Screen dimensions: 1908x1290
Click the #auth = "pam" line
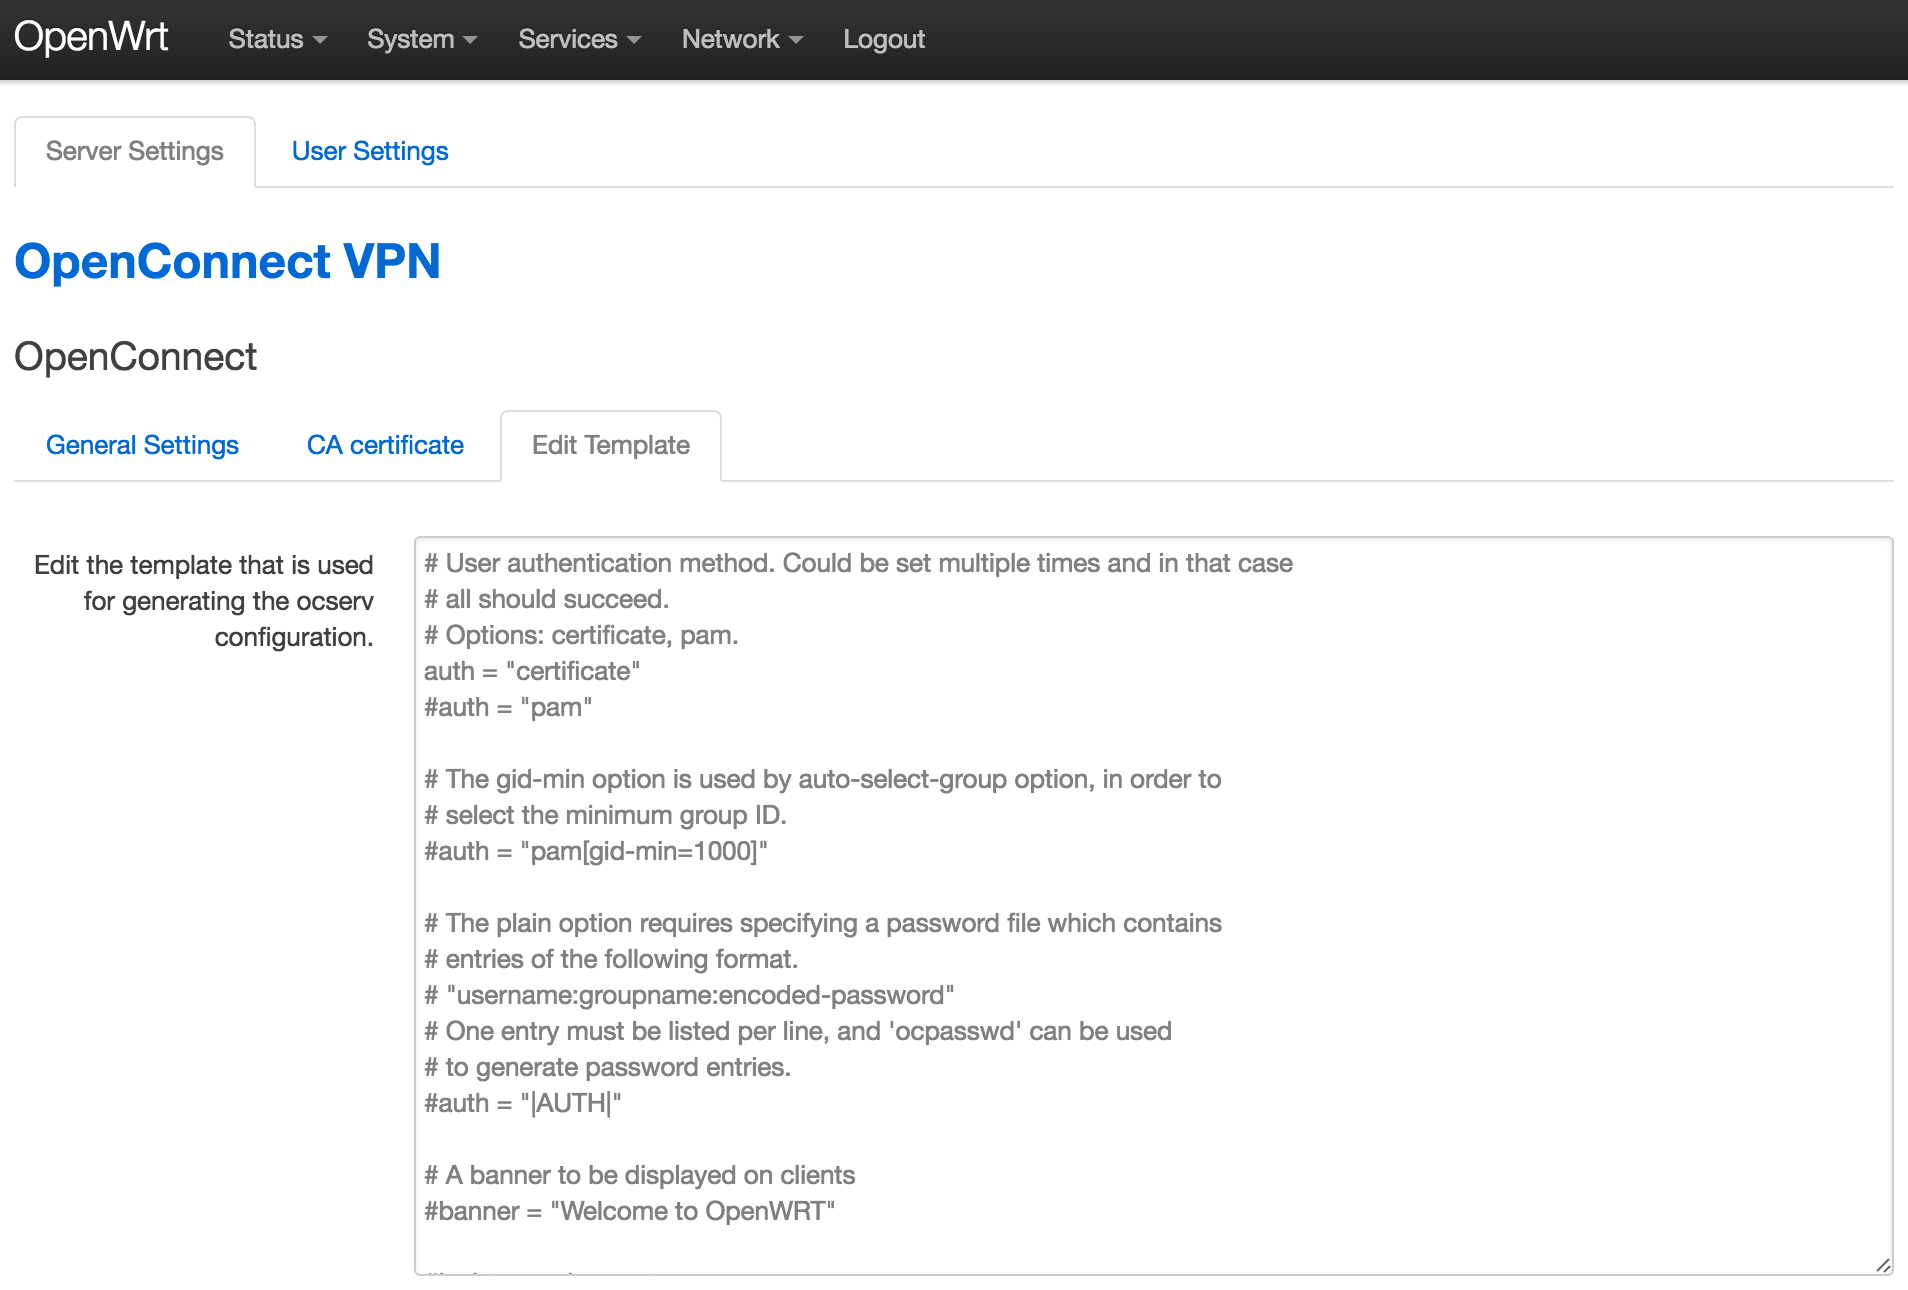(x=508, y=707)
